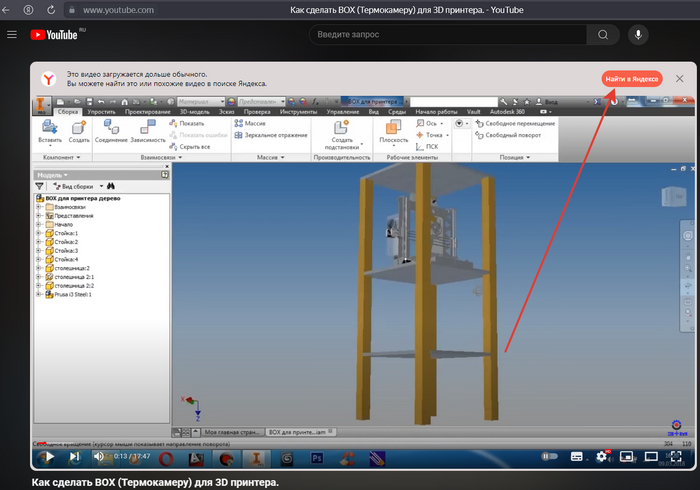Expand the 'Стойка:1' tree node
The image size is (700, 490).
(39, 233)
